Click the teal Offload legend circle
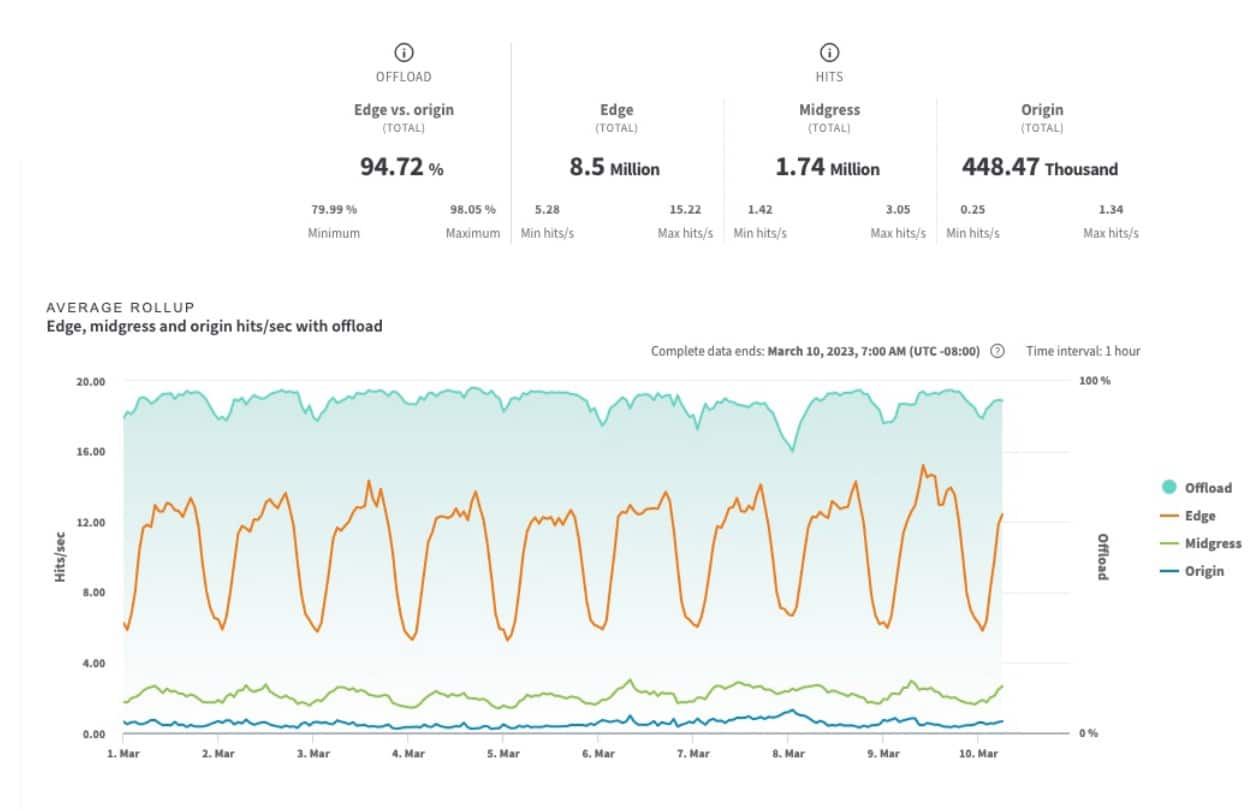1260x810 pixels. pos(1169,488)
